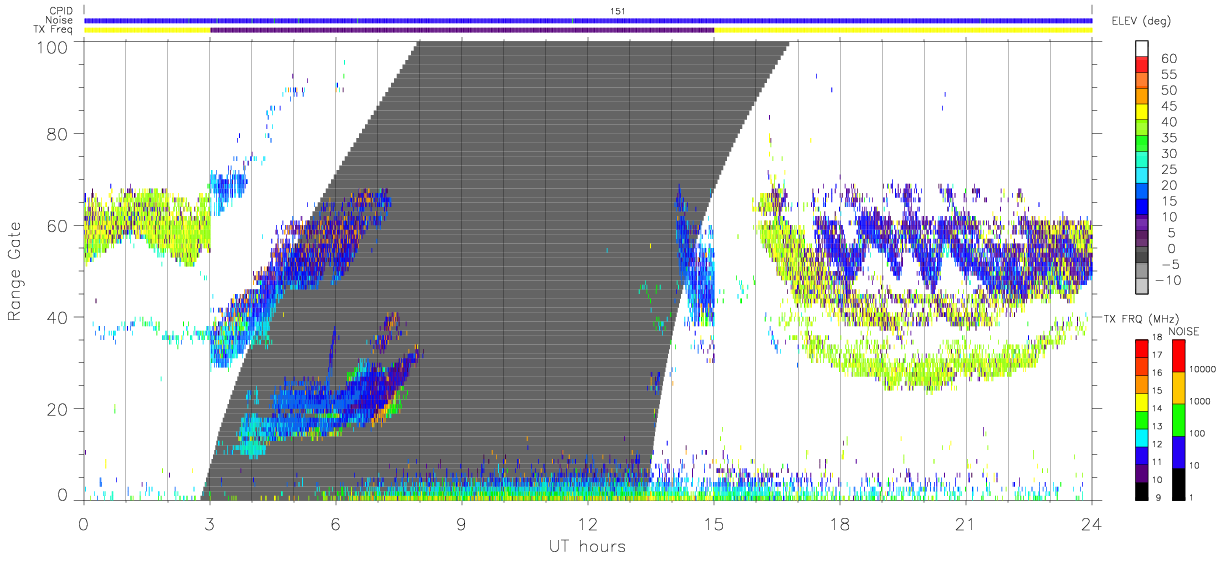Click the green TX FRQ swatch between 13 and 14
Screen dimensions: 1228x567
tap(1142, 420)
